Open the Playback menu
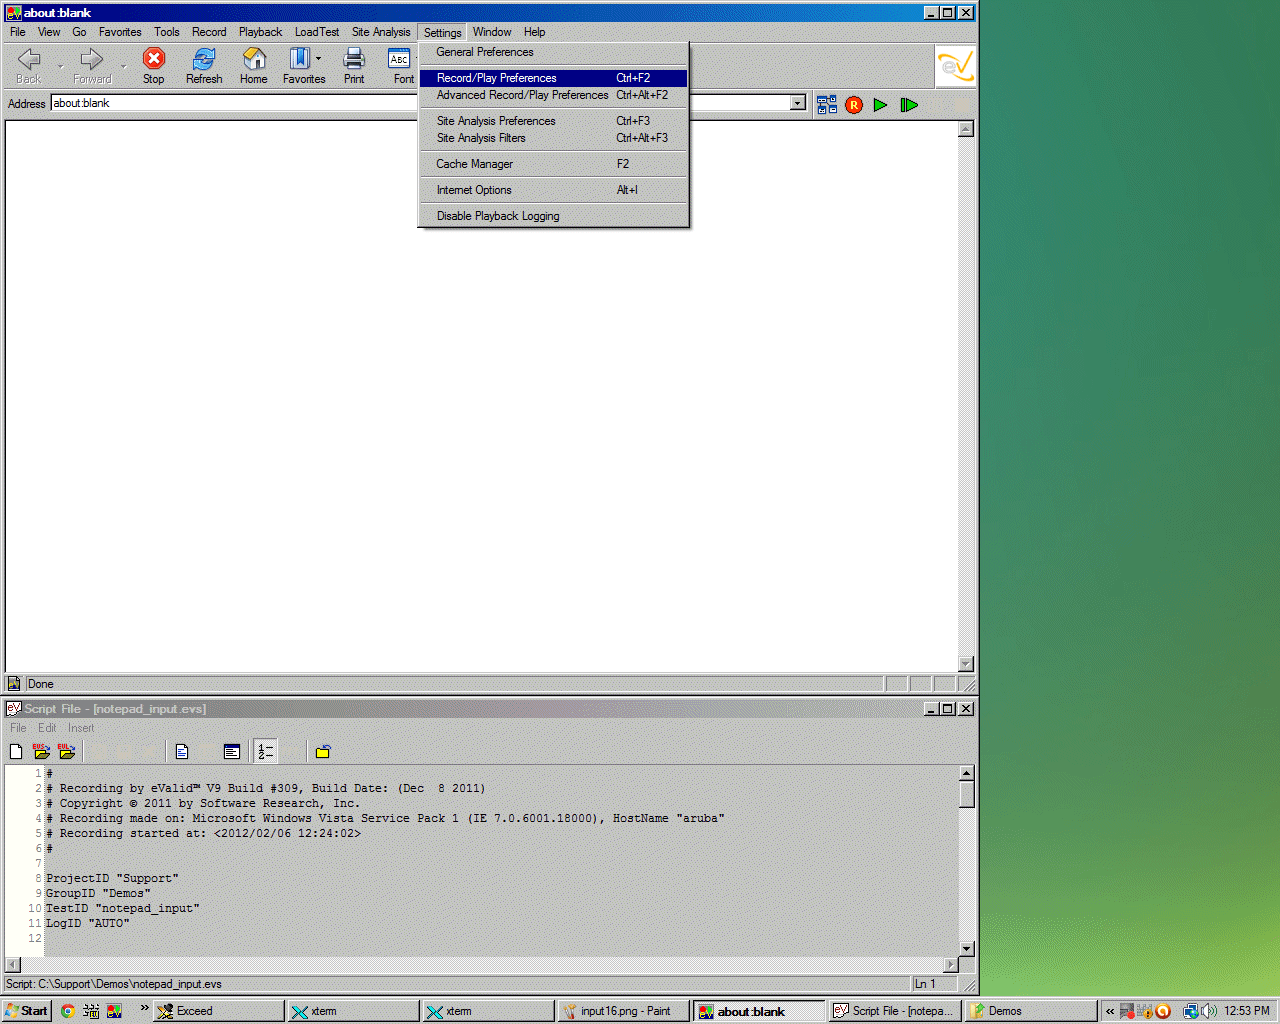Image resolution: width=1280 pixels, height=1024 pixels. point(260,32)
